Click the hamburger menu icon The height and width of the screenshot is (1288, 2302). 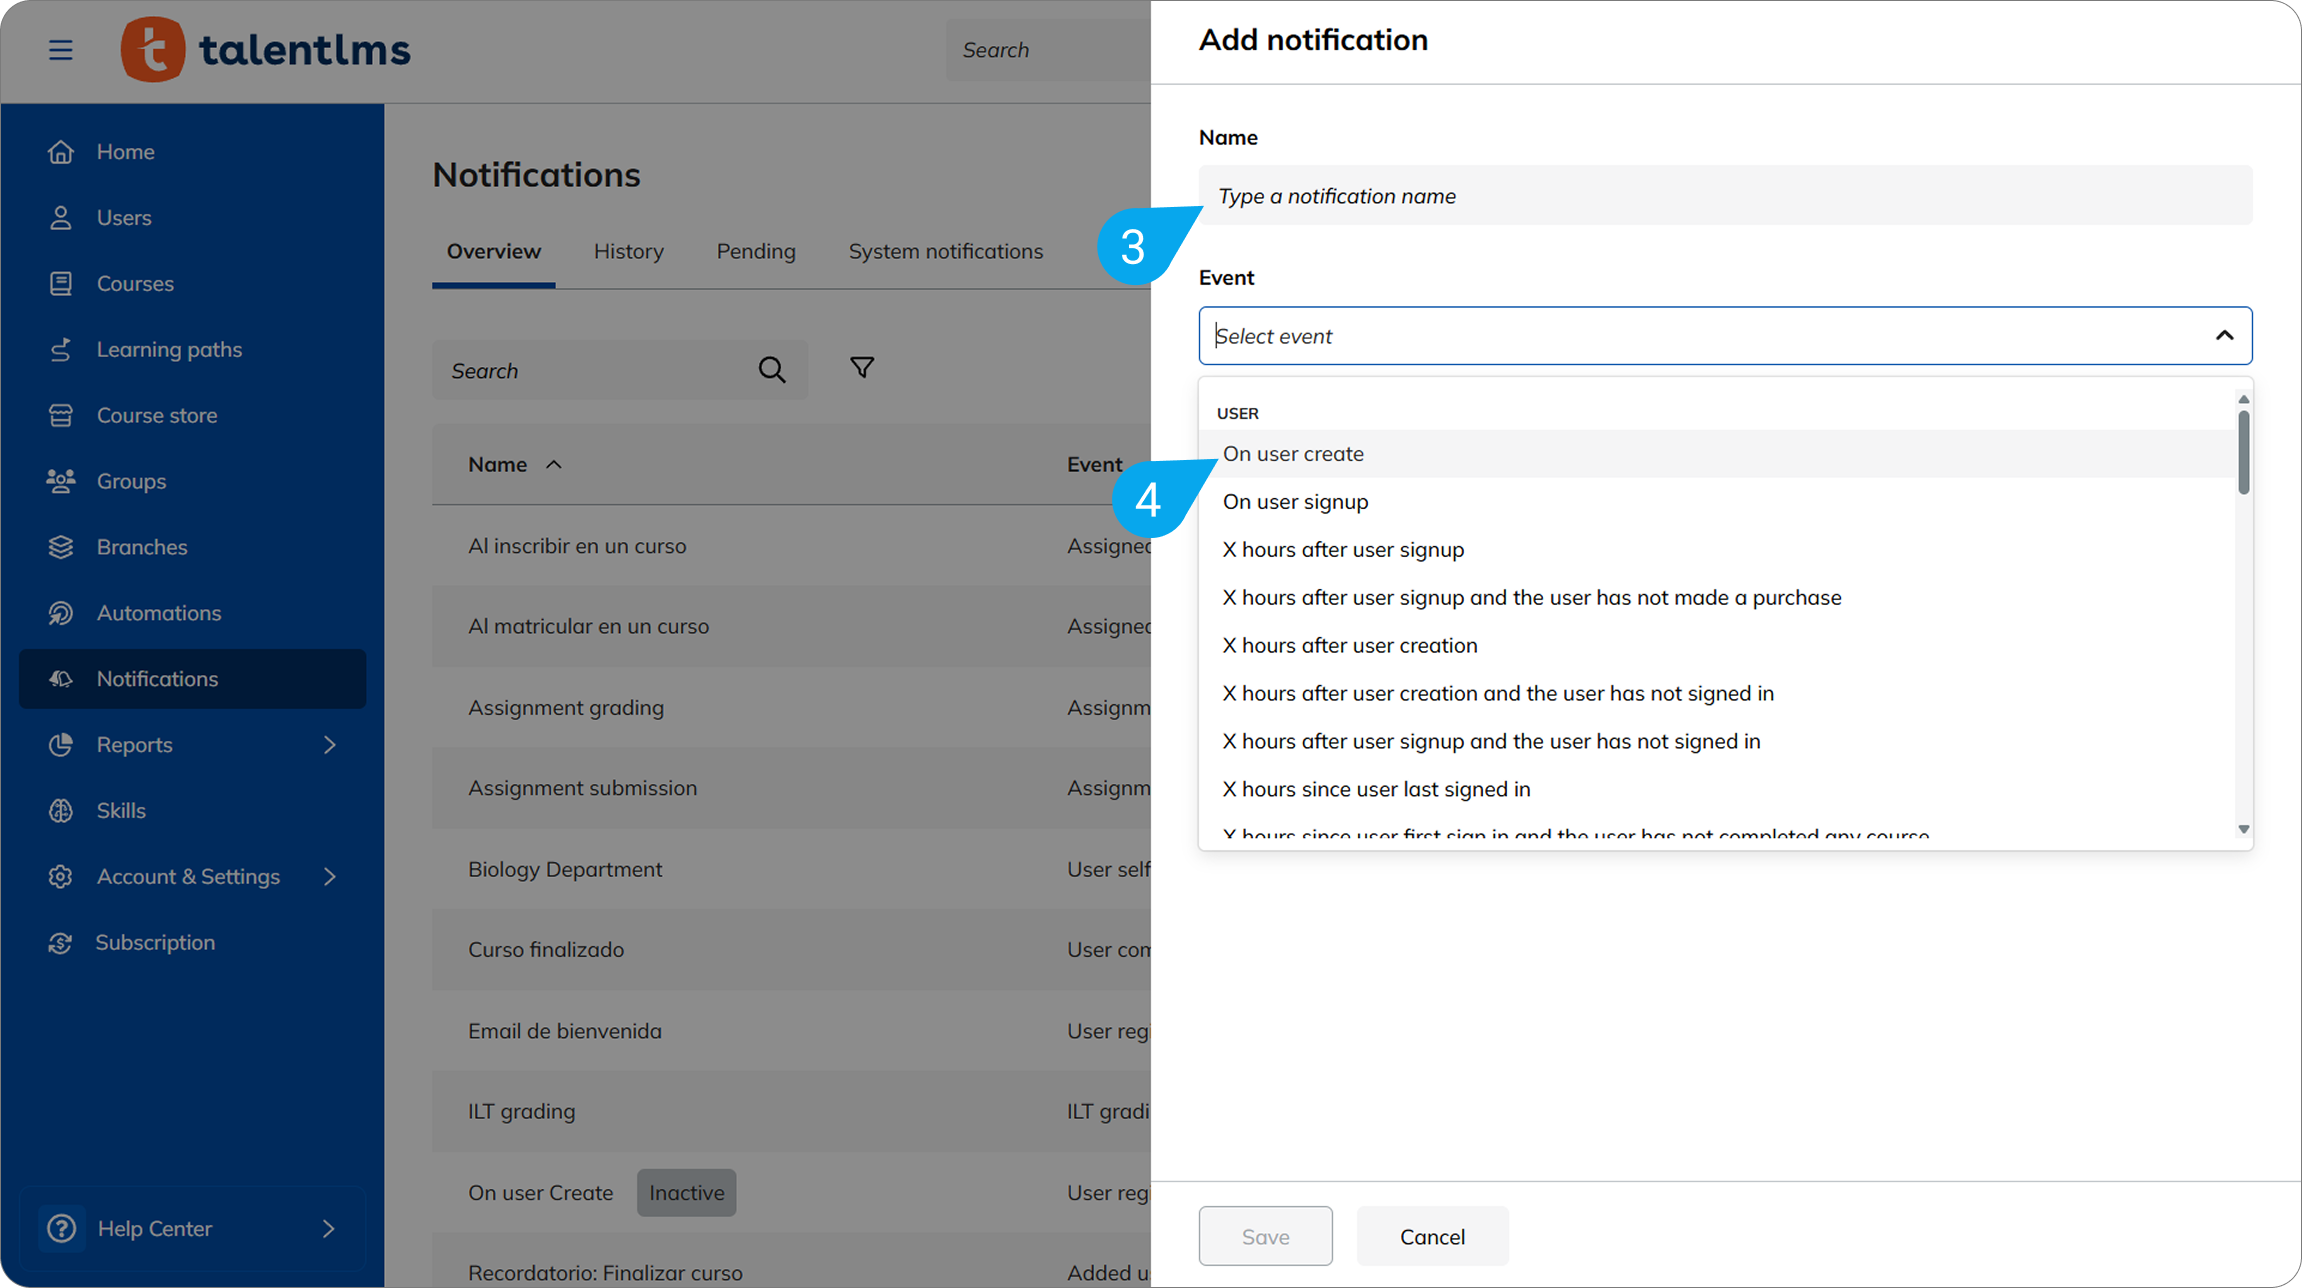pos(60,49)
